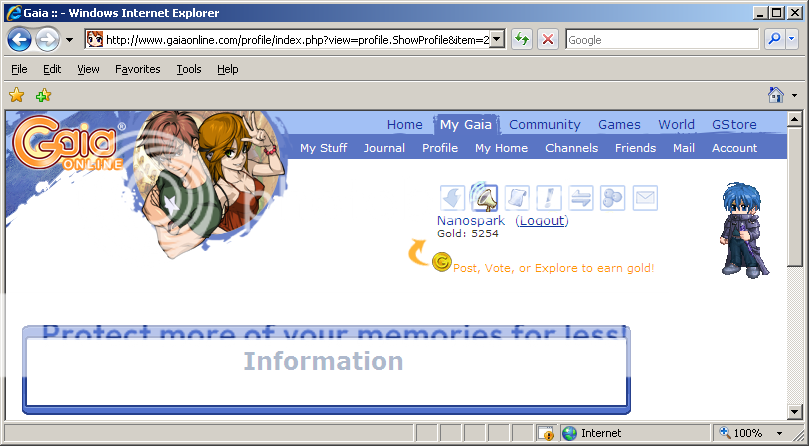Go to My Home link
The image size is (809, 446).
(501, 148)
